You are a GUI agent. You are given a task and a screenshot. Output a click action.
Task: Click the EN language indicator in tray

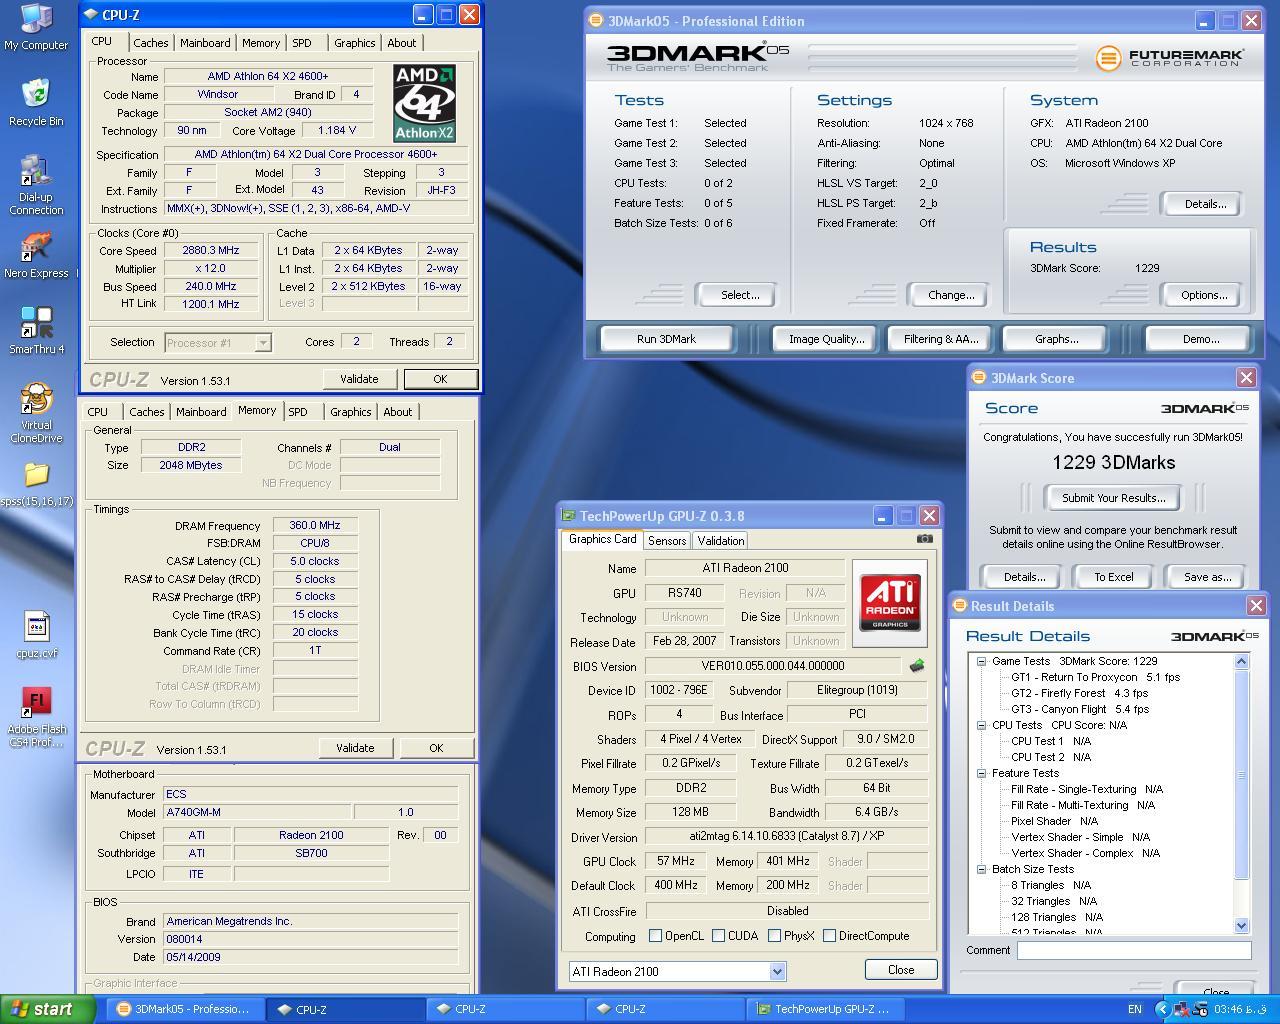tap(1135, 1009)
